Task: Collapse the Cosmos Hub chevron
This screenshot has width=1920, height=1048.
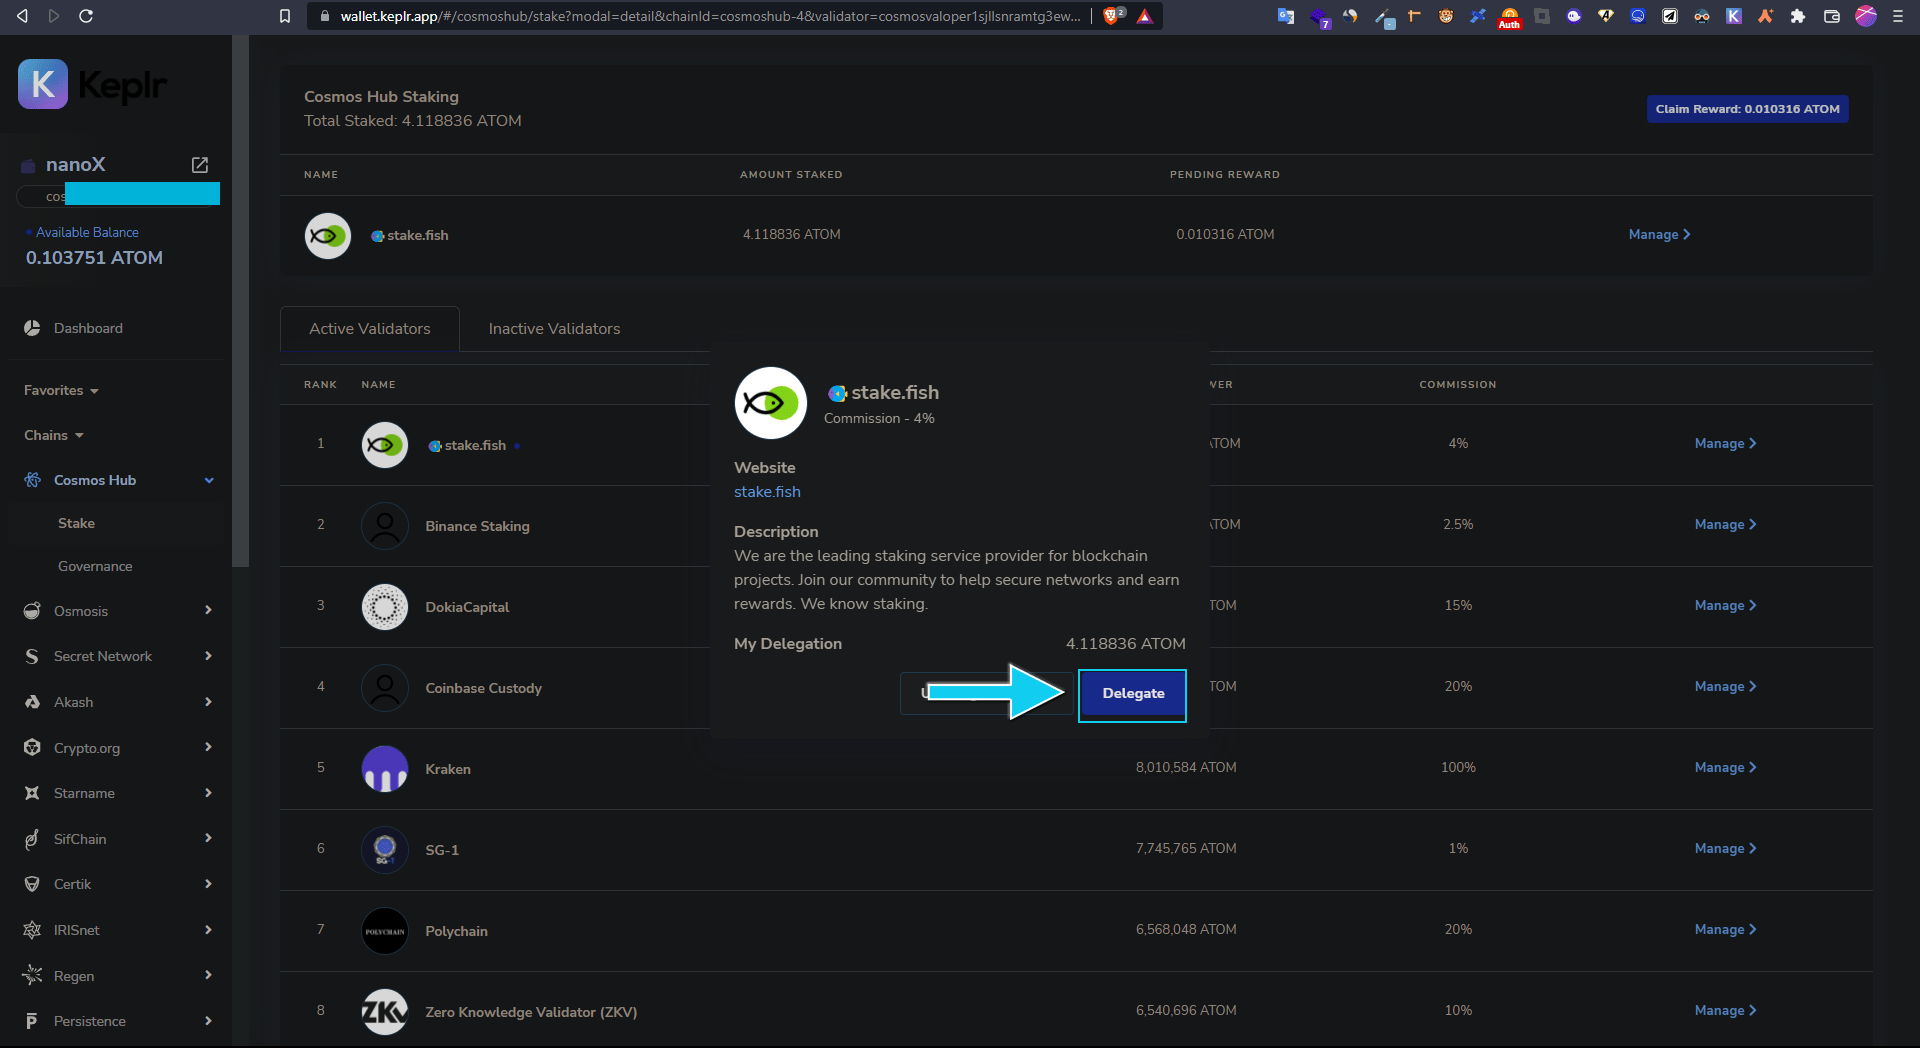Action: click(209, 480)
